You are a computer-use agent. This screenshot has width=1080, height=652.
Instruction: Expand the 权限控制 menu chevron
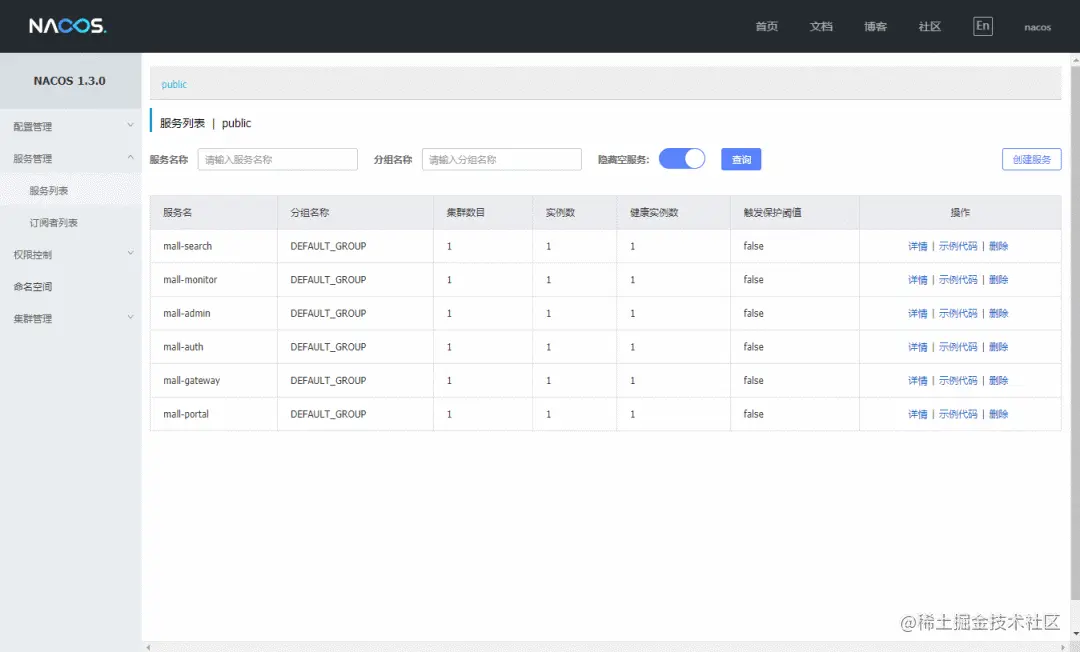click(x=130, y=253)
